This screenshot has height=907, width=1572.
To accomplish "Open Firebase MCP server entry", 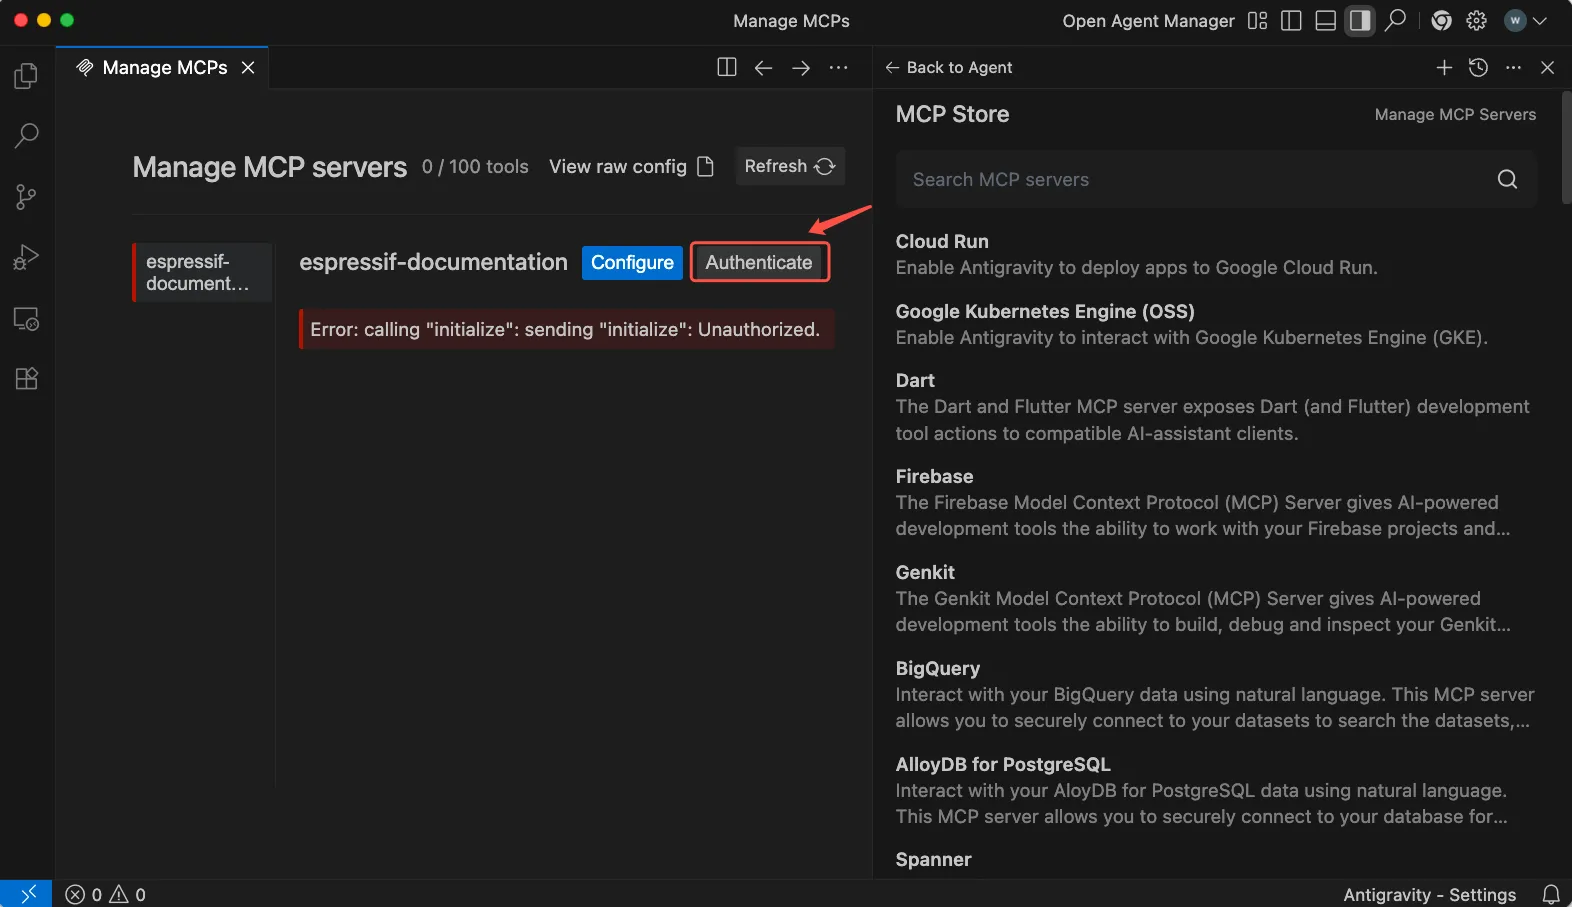I will pos(1216,503).
